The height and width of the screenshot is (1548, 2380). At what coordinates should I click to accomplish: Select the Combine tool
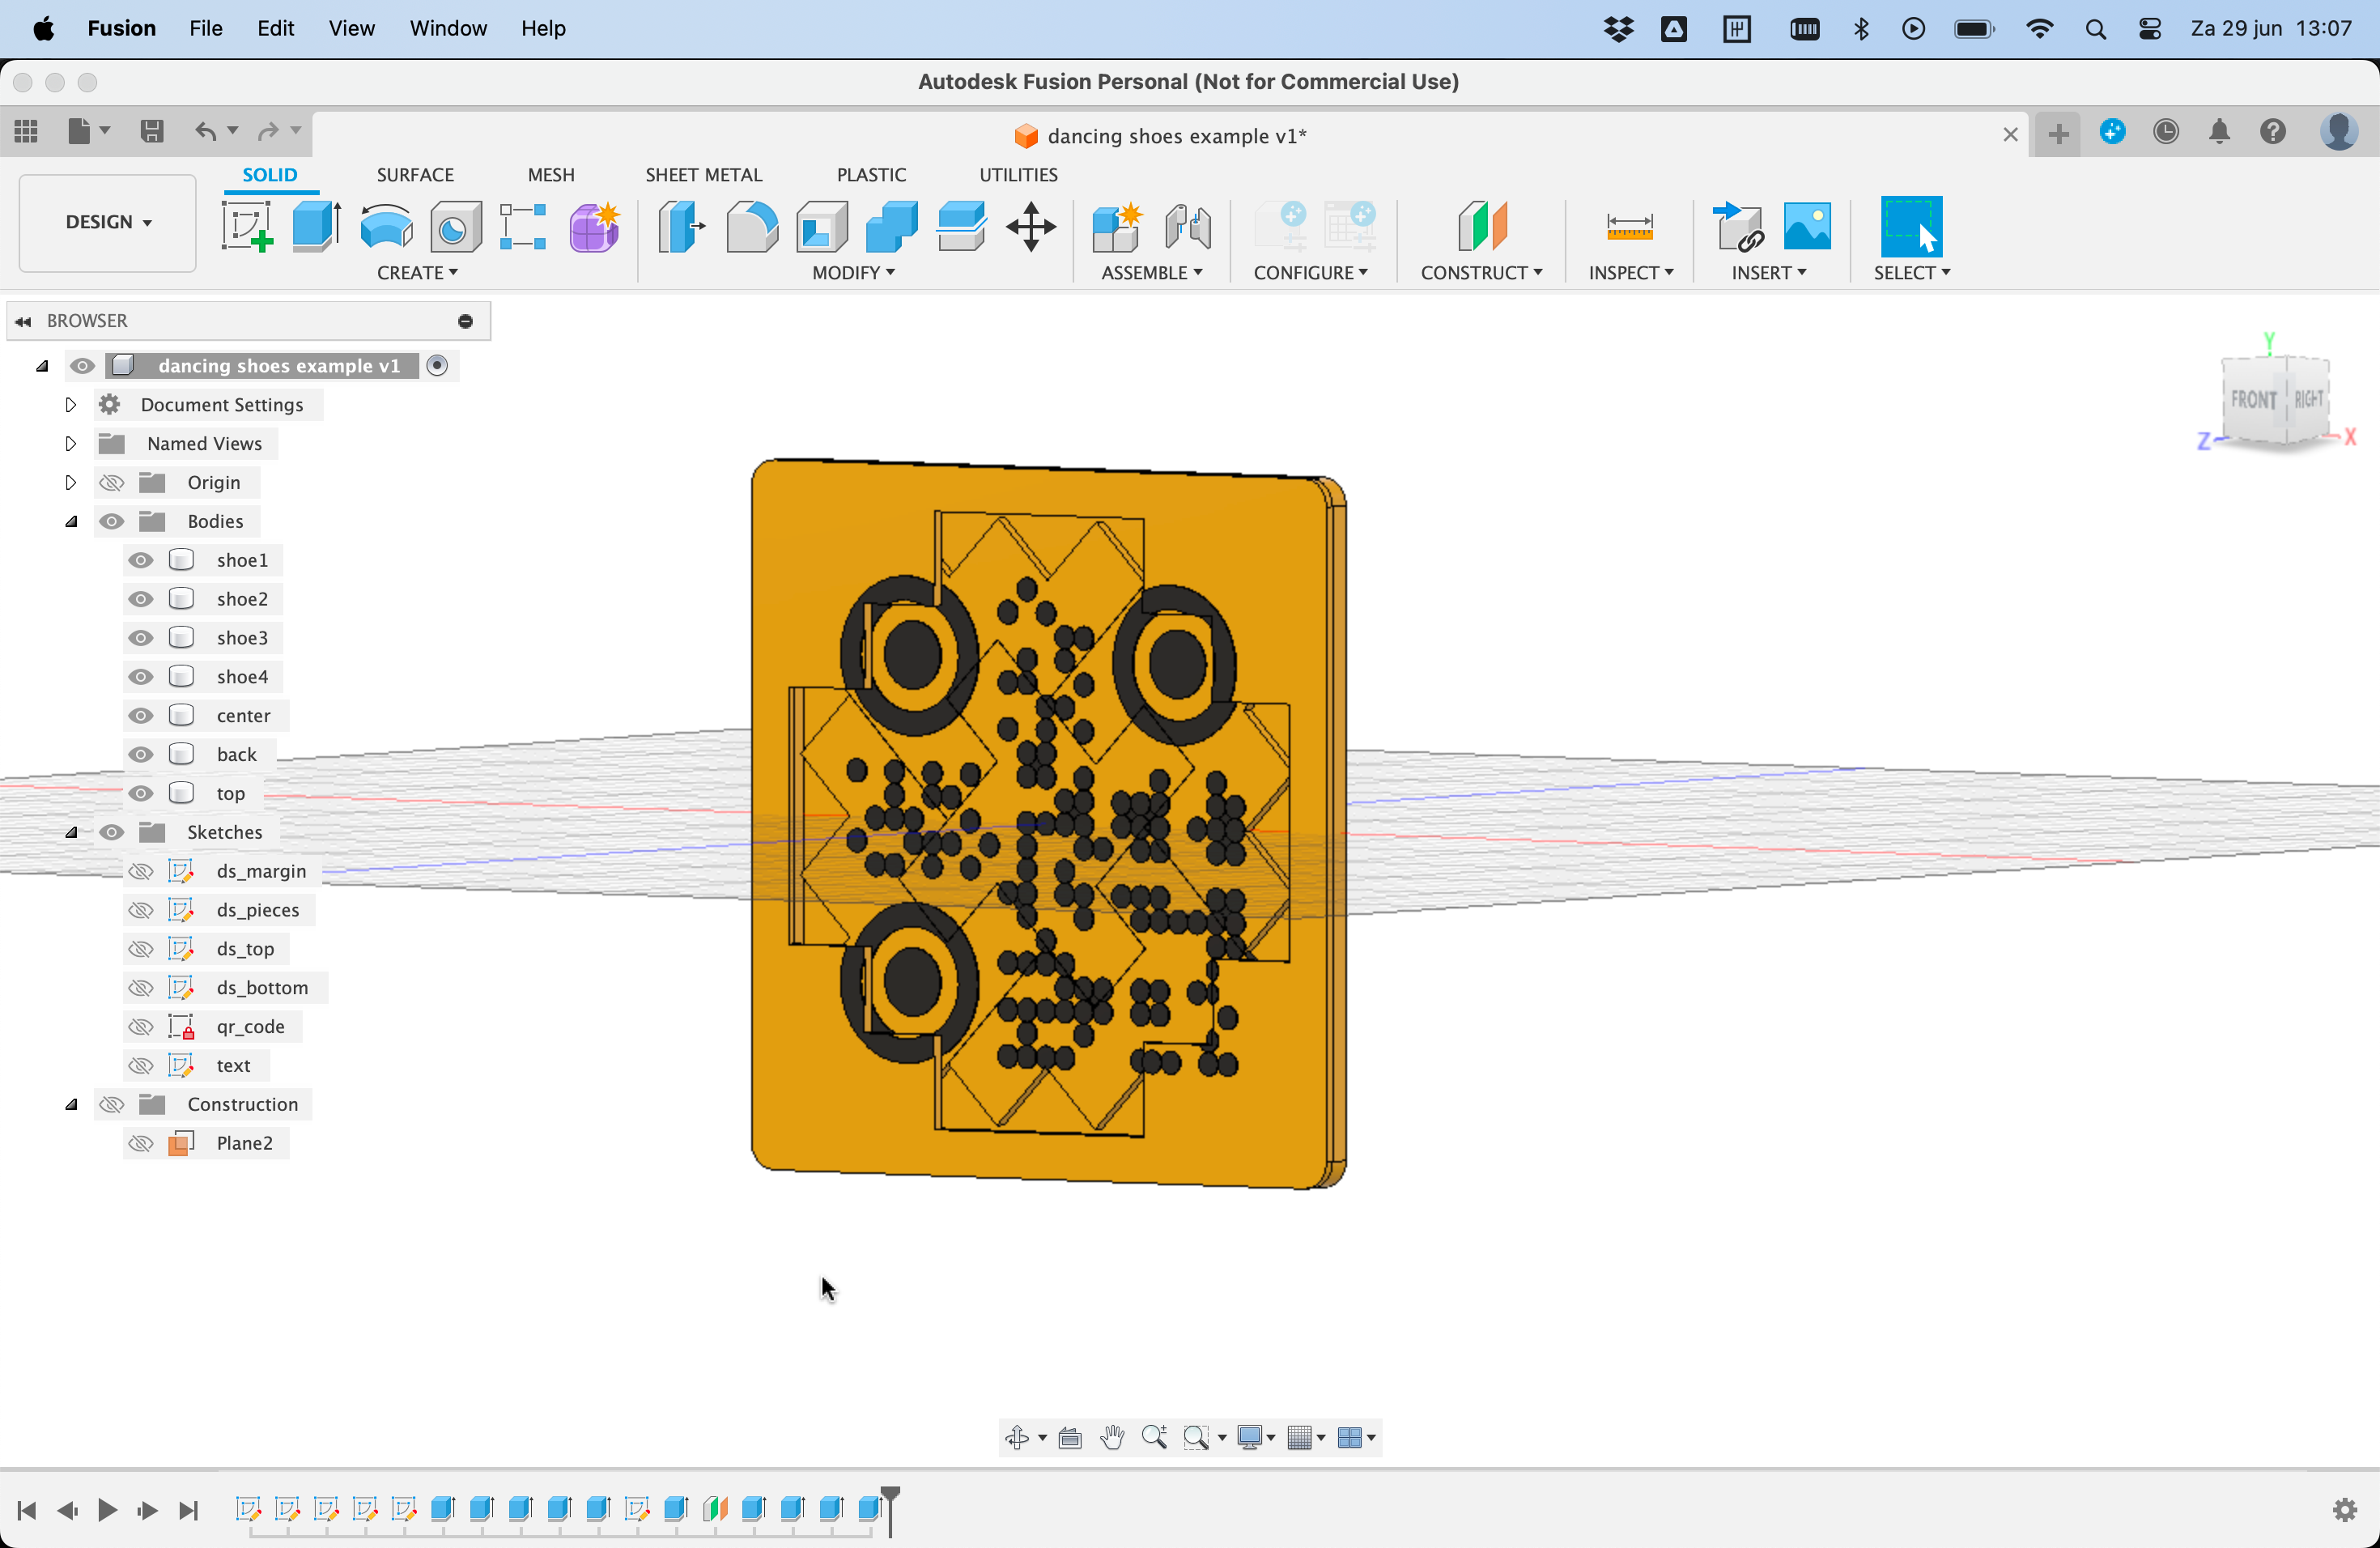coord(891,226)
